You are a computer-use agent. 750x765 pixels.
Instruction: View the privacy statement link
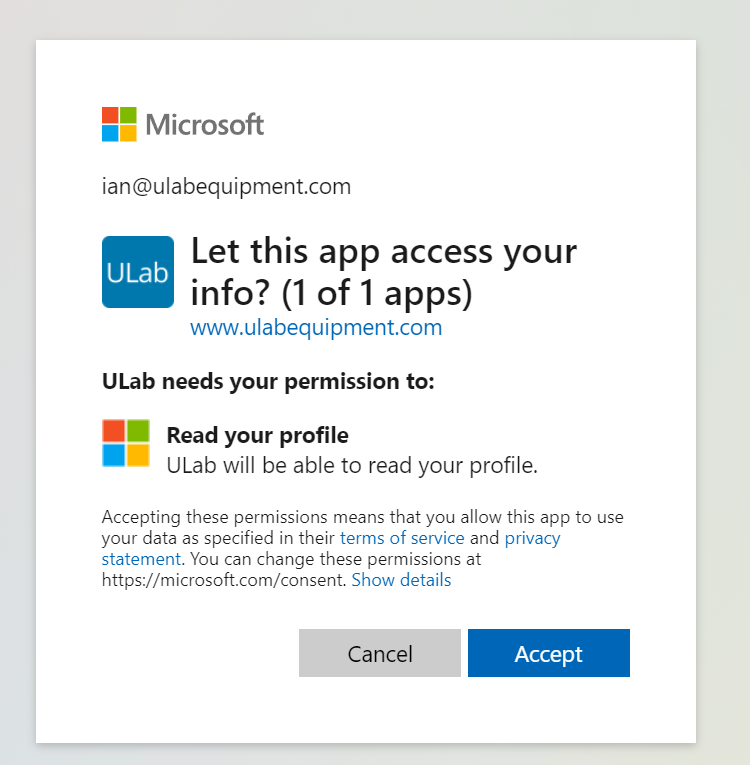[532, 538]
